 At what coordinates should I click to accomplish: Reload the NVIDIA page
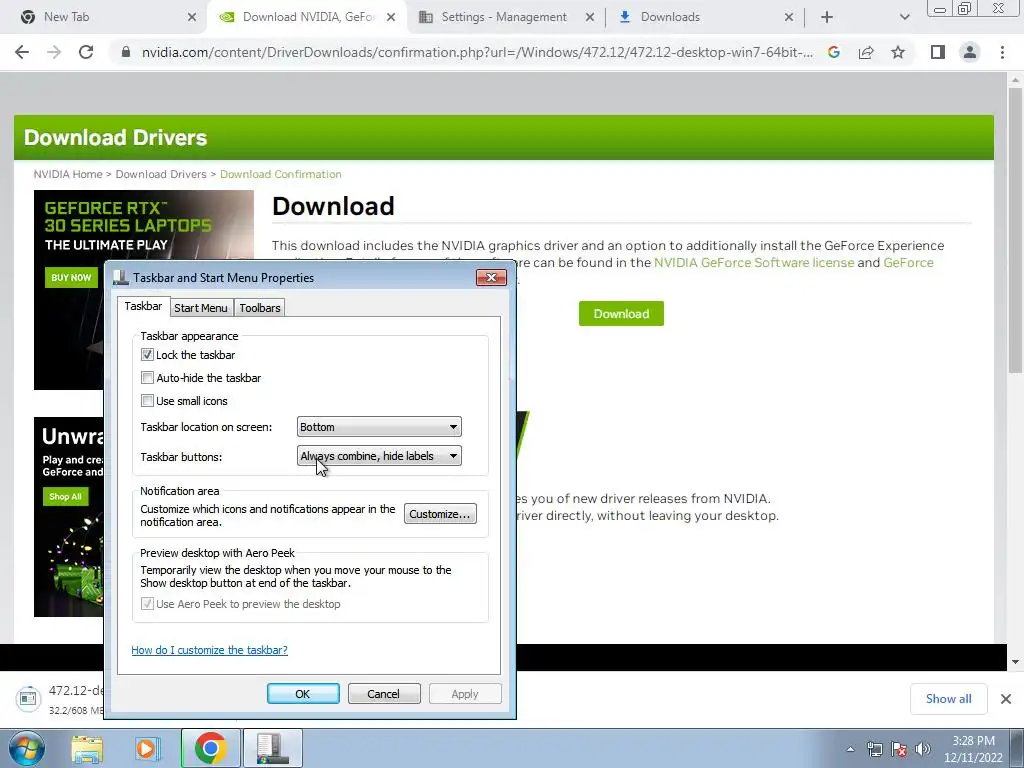[86, 52]
